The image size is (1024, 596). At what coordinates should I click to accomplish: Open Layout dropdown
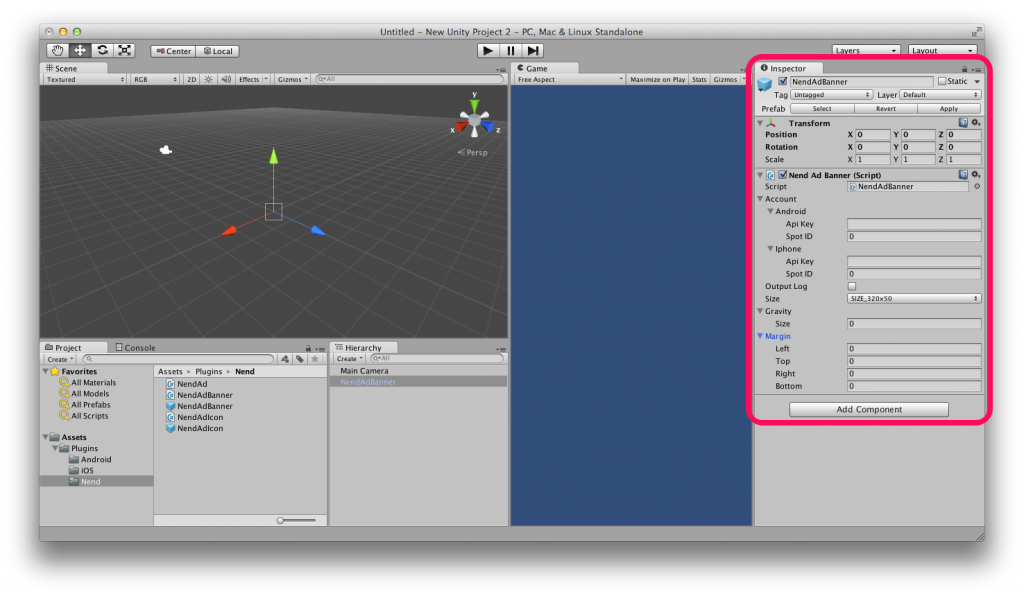[x=942, y=50]
